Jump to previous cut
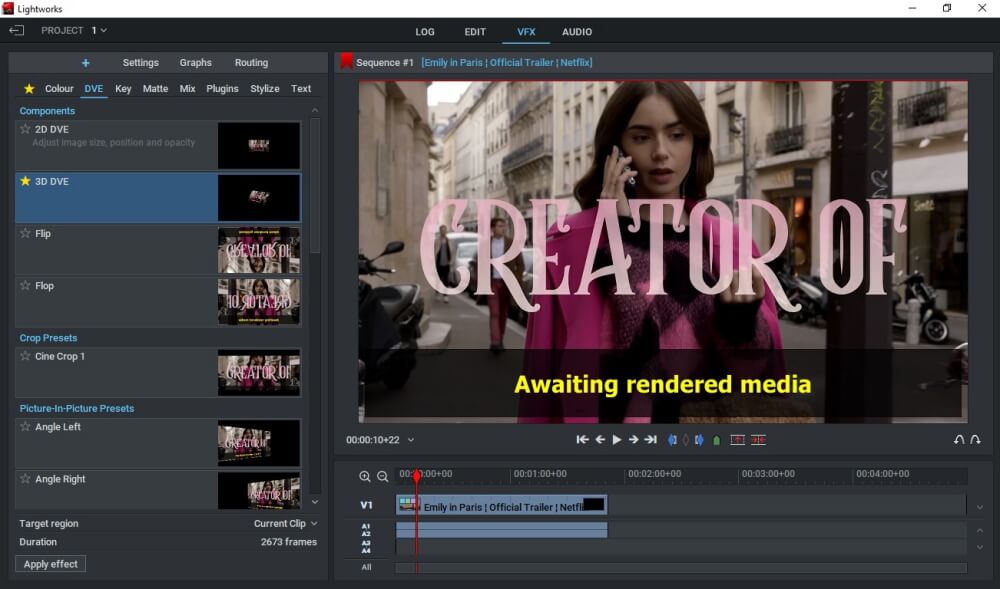Screen dimensions: 1000x589 [582, 439]
